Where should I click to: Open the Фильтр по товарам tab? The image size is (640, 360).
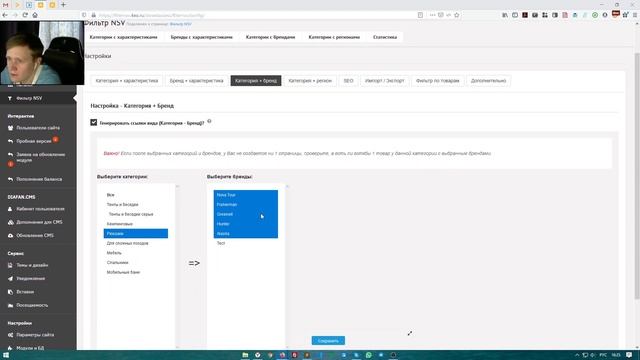[438, 81]
